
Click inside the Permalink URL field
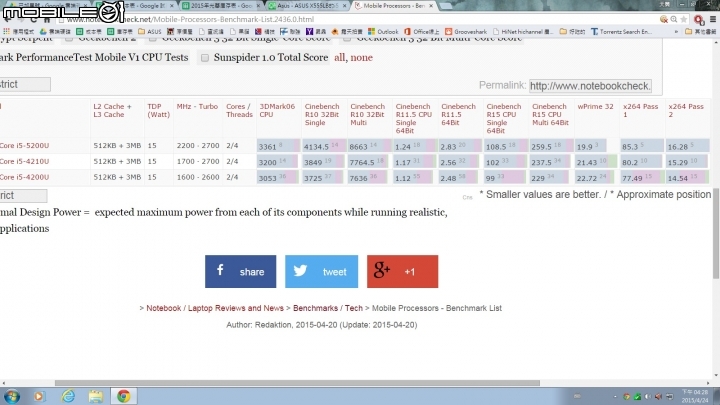tap(590, 86)
